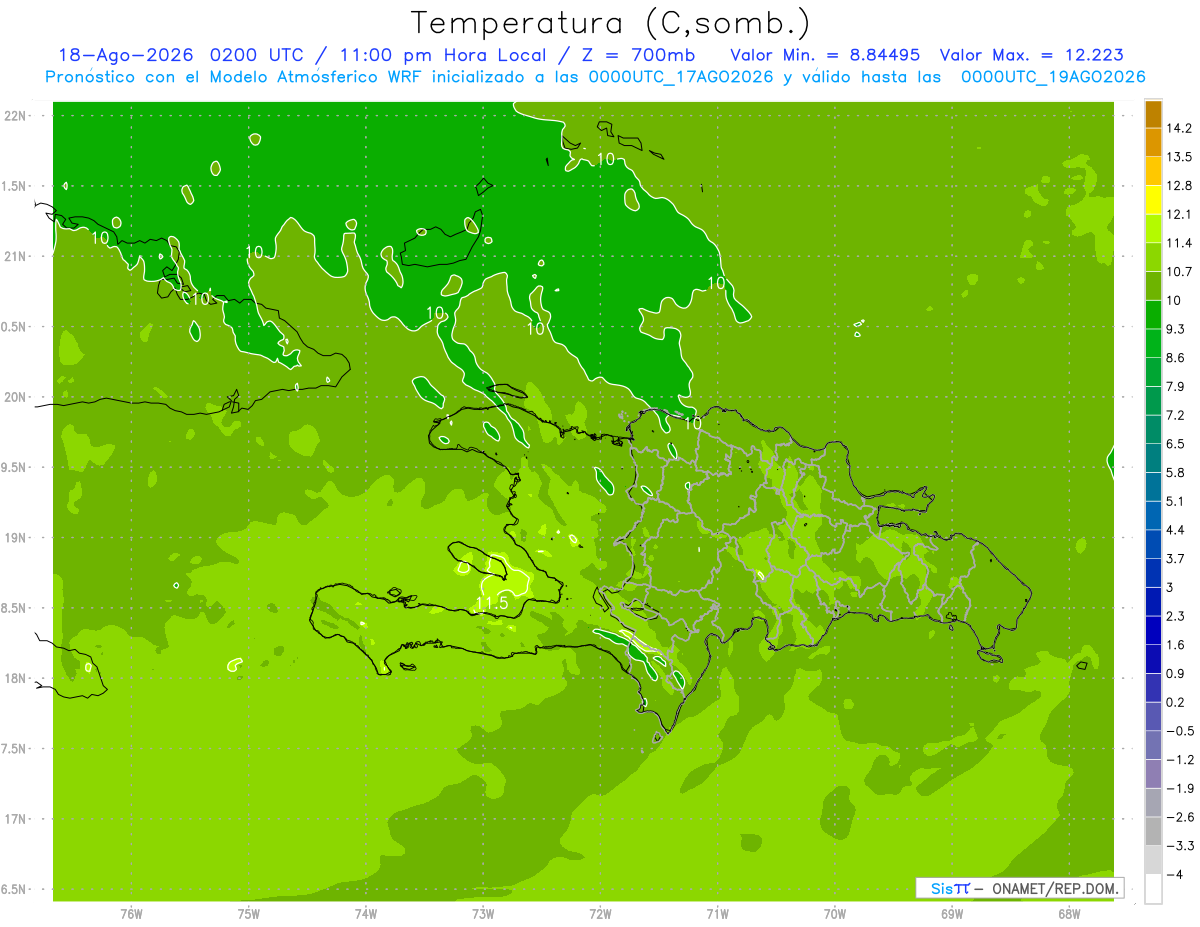1200x927 pixels.
Task: Click the "22N" latitude axis label
Action: point(15,116)
